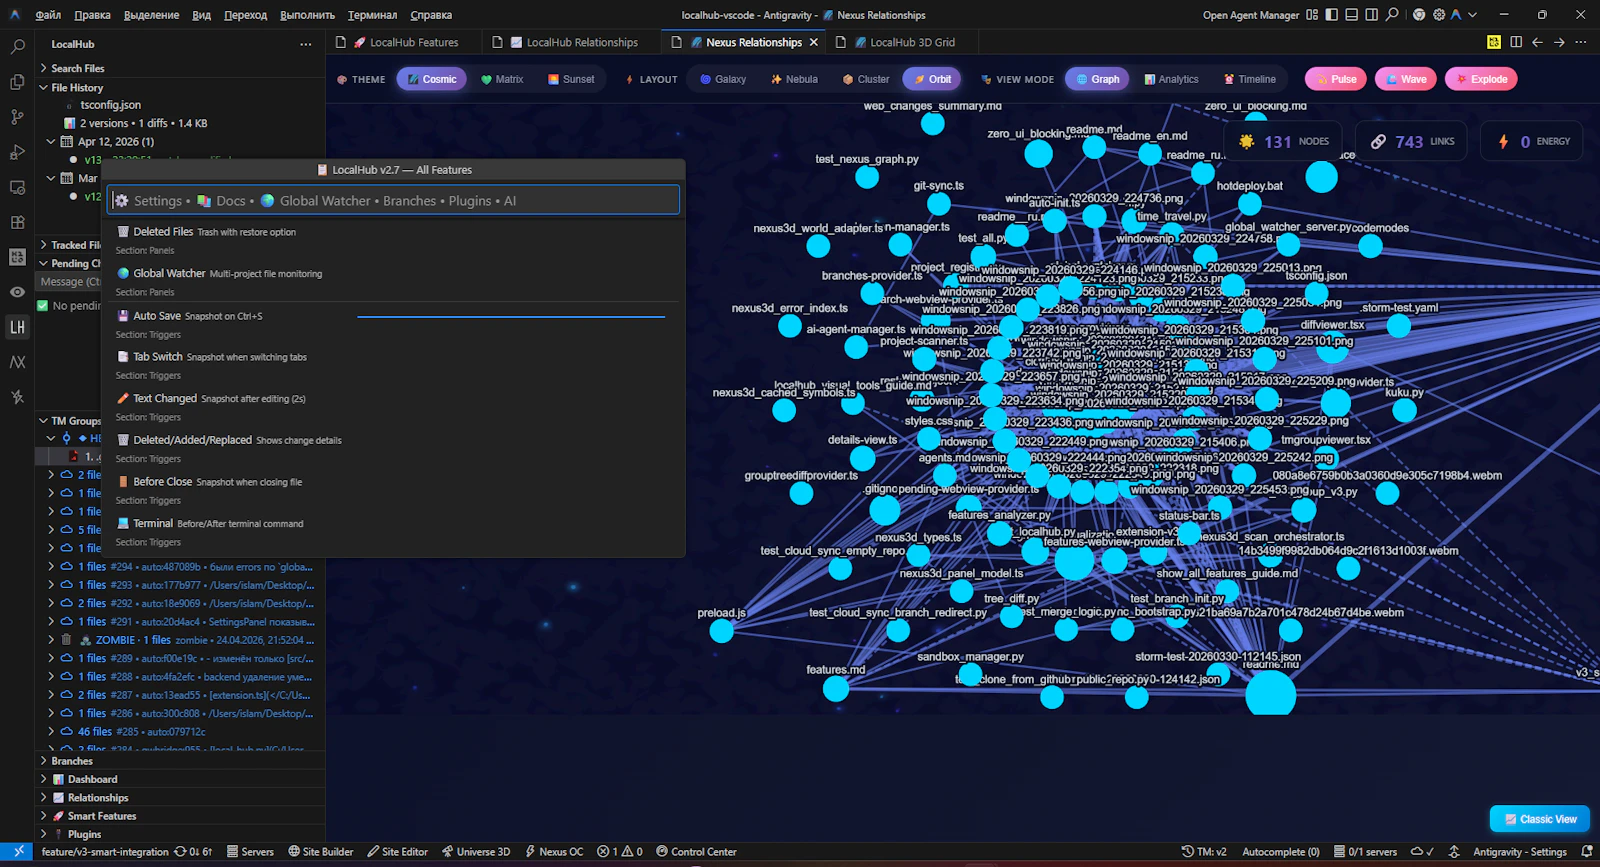Open the Терминал menu

(372, 15)
